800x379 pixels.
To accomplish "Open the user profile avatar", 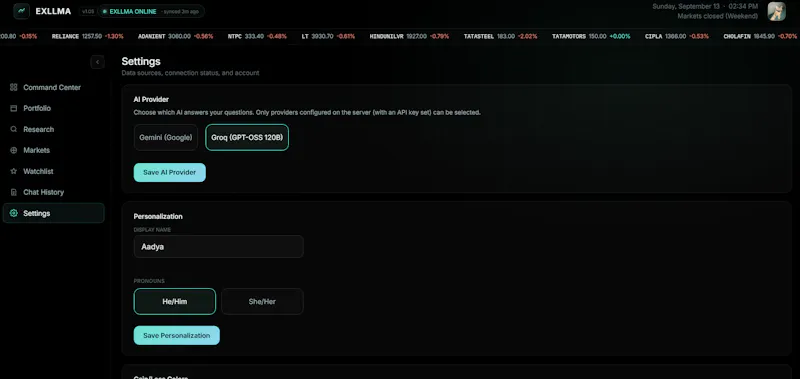I will pyautogui.click(x=777, y=11).
